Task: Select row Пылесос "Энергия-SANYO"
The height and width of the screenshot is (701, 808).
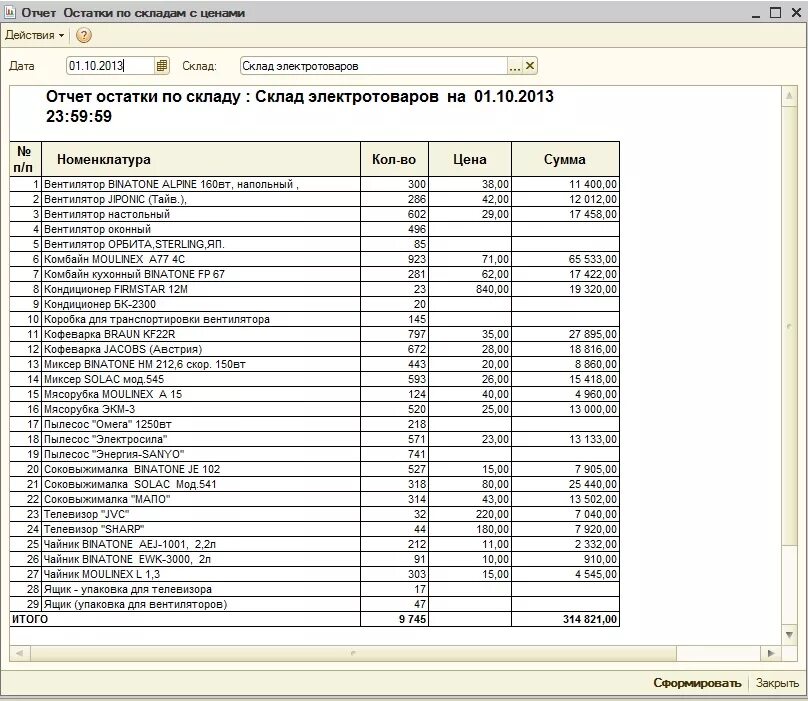Action: [314, 454]
